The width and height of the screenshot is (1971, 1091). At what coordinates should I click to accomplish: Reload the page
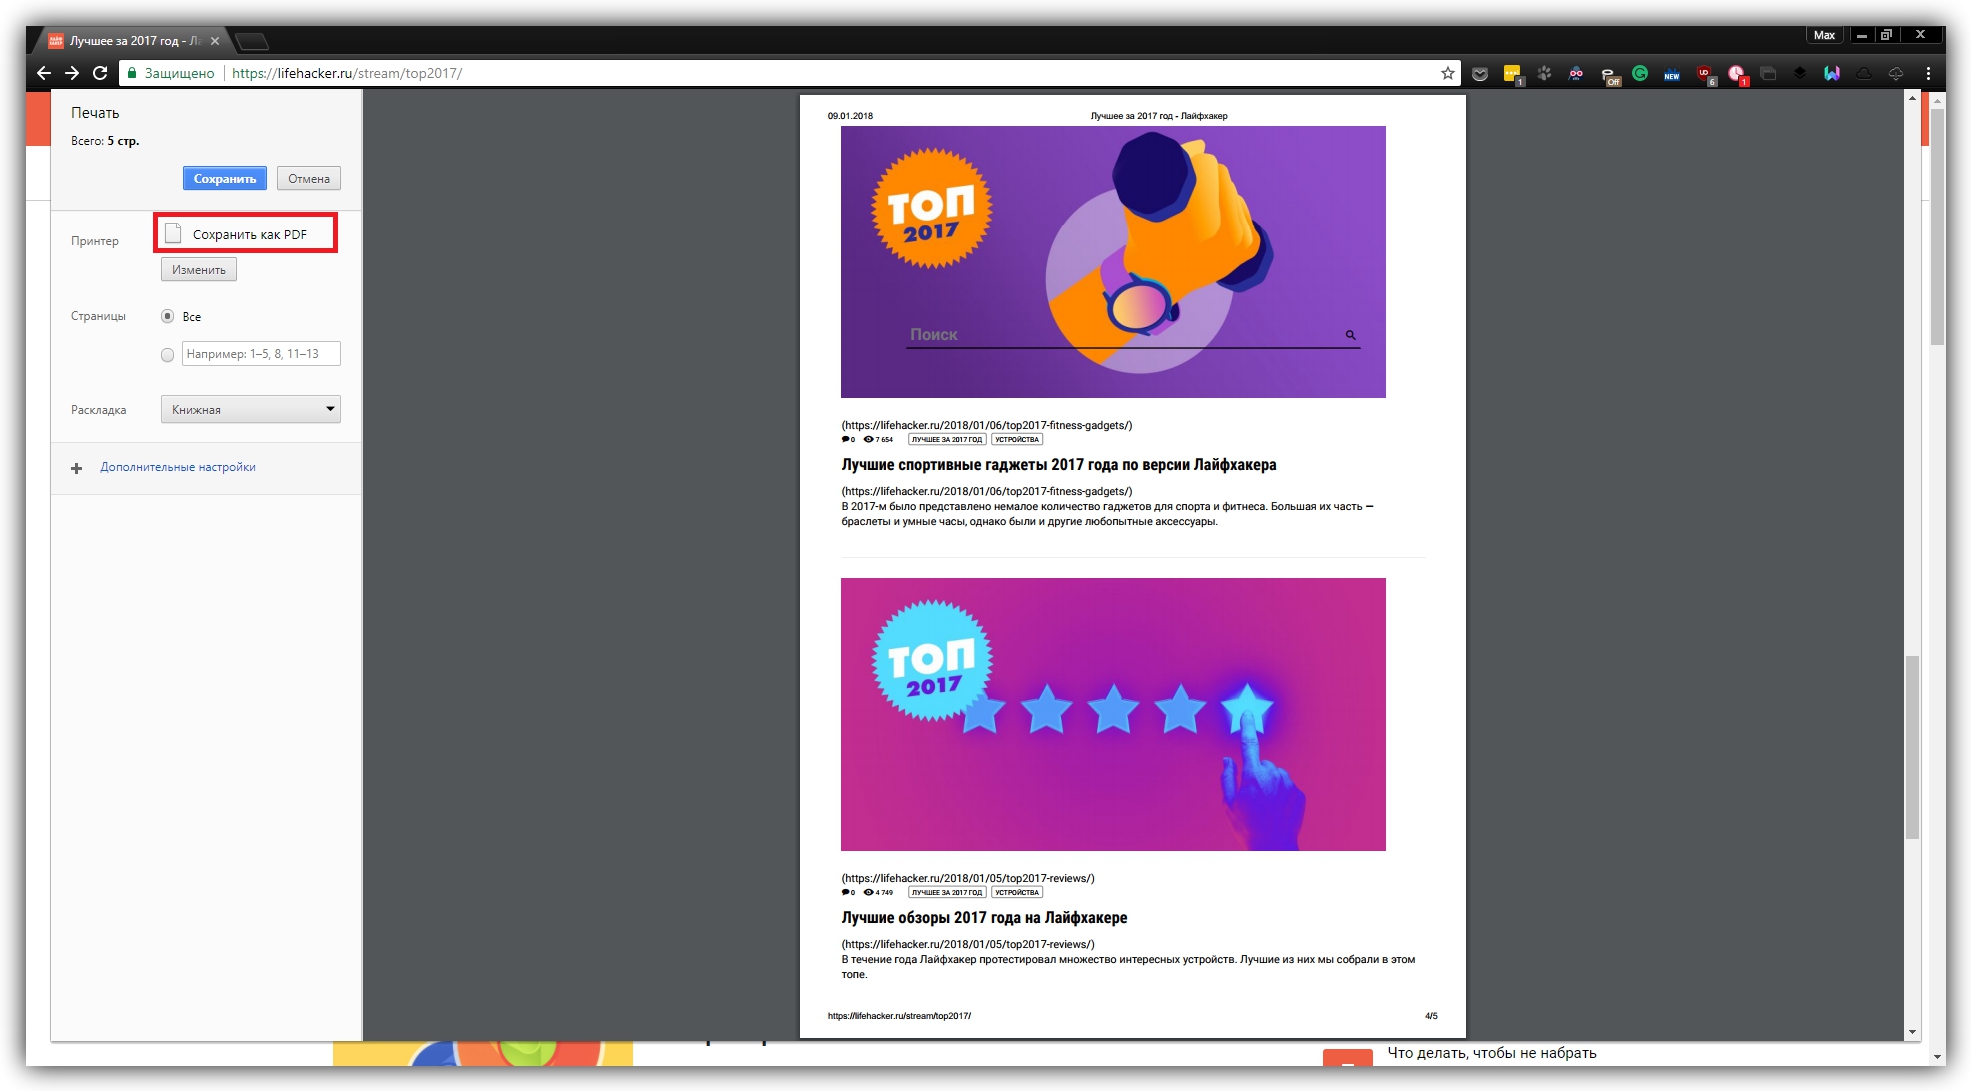(100, 73)
